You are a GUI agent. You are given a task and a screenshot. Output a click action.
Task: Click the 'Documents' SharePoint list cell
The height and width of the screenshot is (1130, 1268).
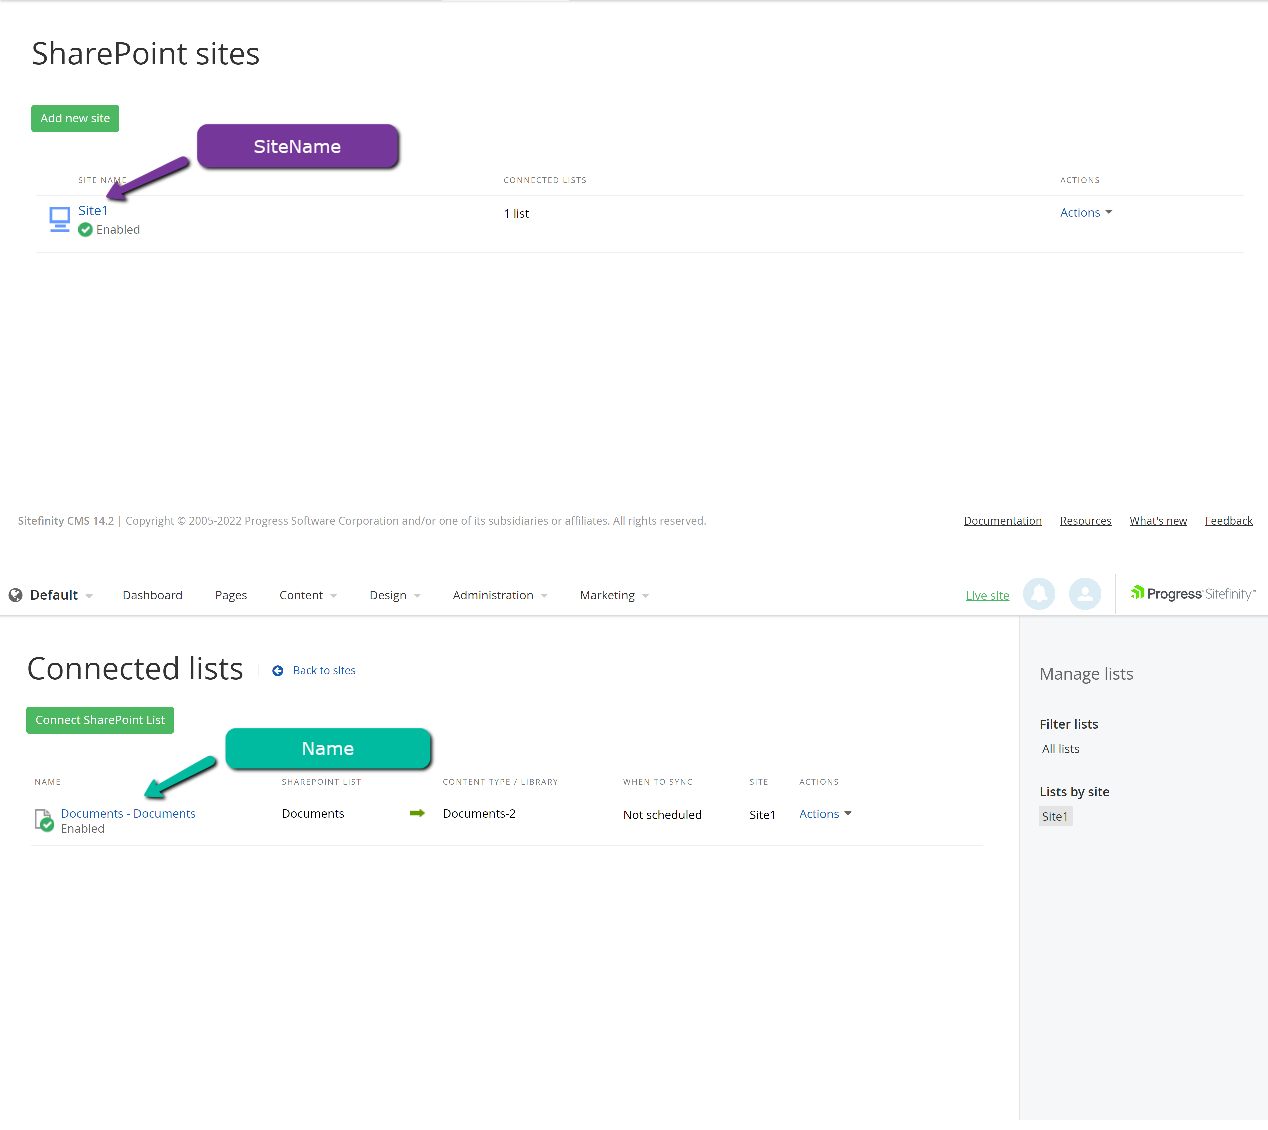pyautogui.click(x=313, y=814)
